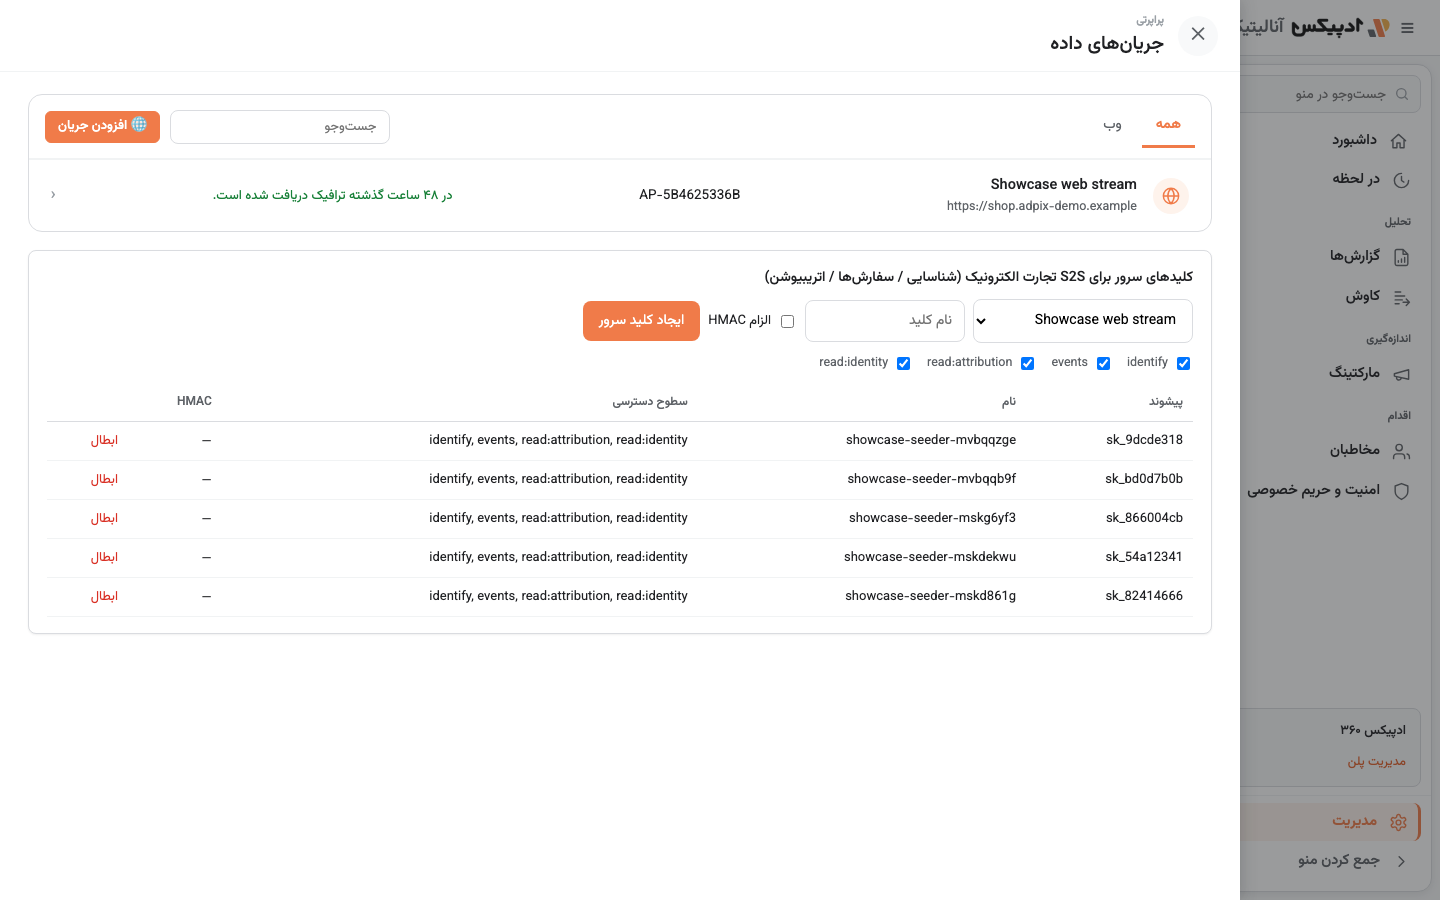Revoke key sk_54a12341 via ابطال
This screenshot has height=900, width=1440.
click(x=104, y=557)
